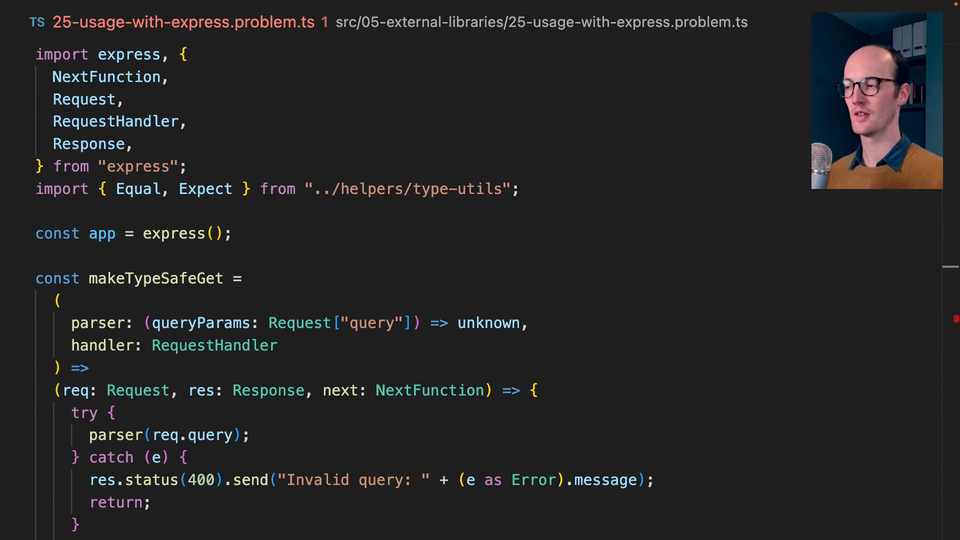This screenshot has width=960, height=540.
Task: Place cursor on the Equal import
Action: (138, 188)
